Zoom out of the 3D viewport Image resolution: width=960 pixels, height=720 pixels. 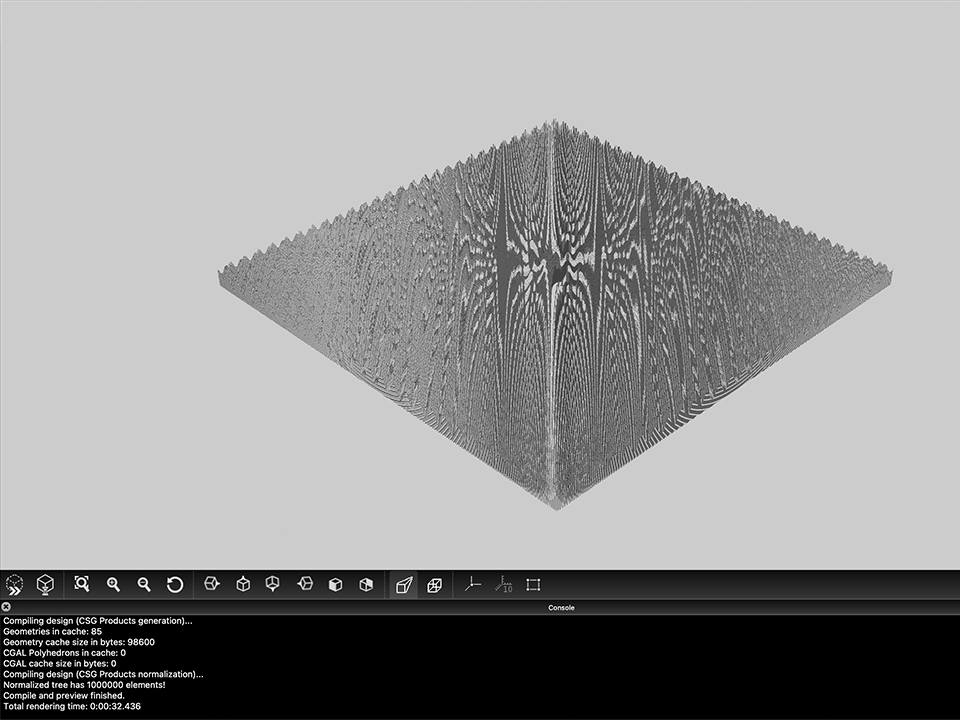144,583
